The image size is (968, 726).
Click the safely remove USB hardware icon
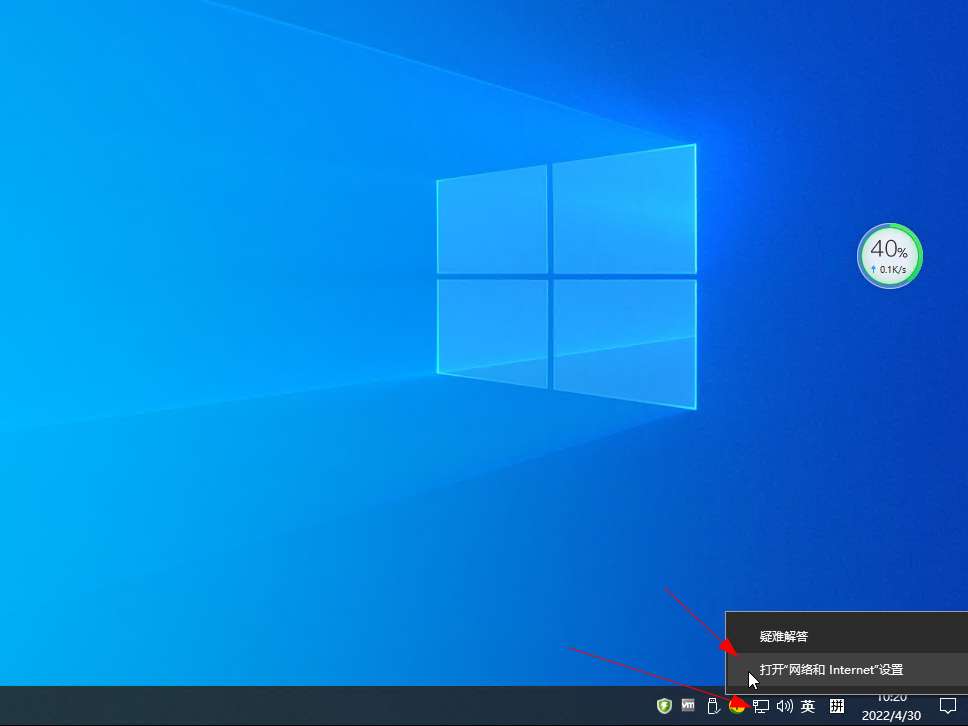point(713,706)
